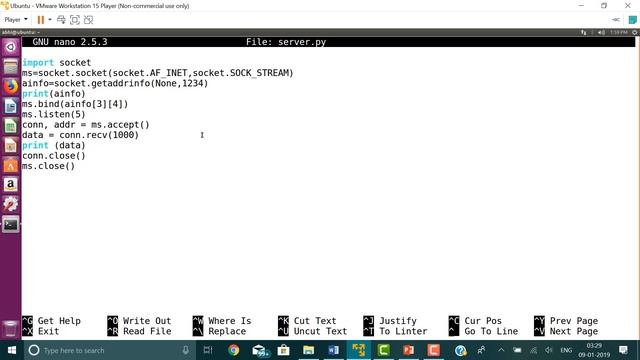Expand the power options arrow beside Pause
640x360 pixels.
[x=50, y=20]
